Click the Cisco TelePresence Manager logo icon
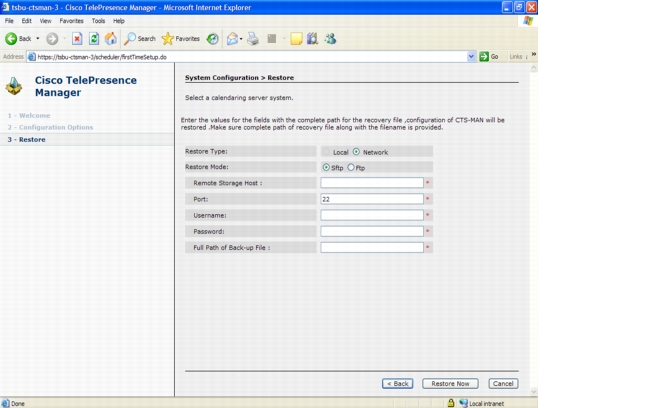This screenshot has width=653, height=408. [14, 86]
